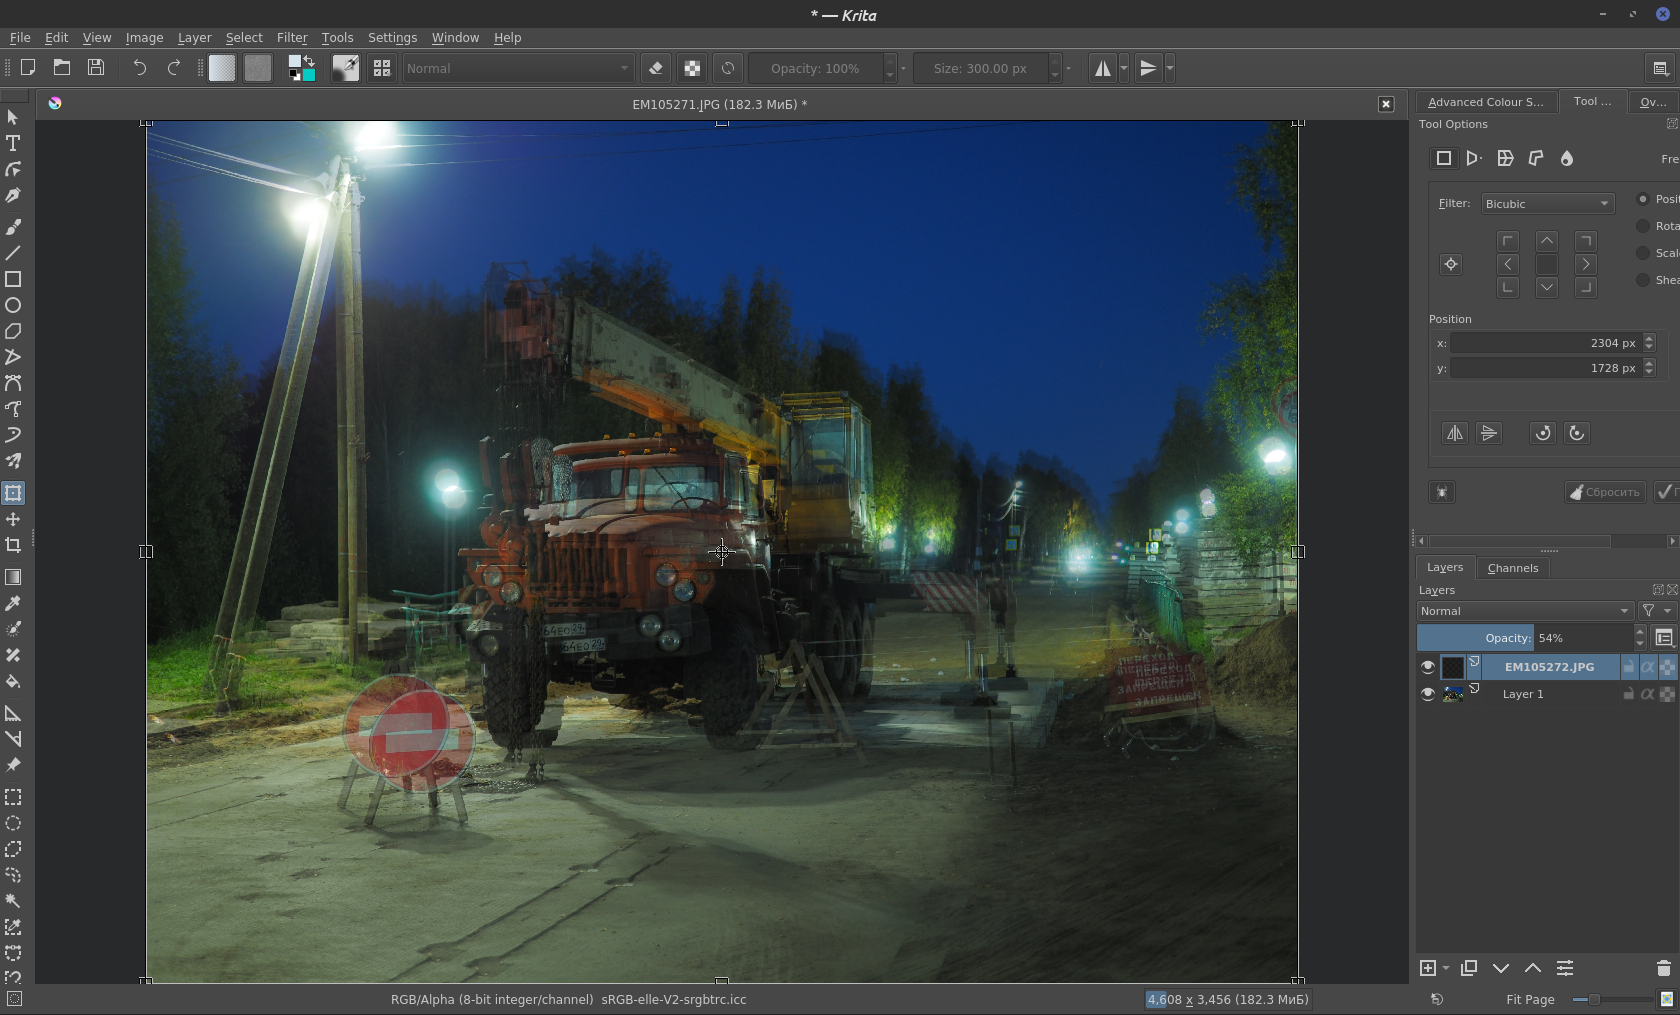The height and width of the screenshot is (1015, 1680).
Task: Flip the selection horizontally in Tool Options
Action: (x=1455, y=433)
